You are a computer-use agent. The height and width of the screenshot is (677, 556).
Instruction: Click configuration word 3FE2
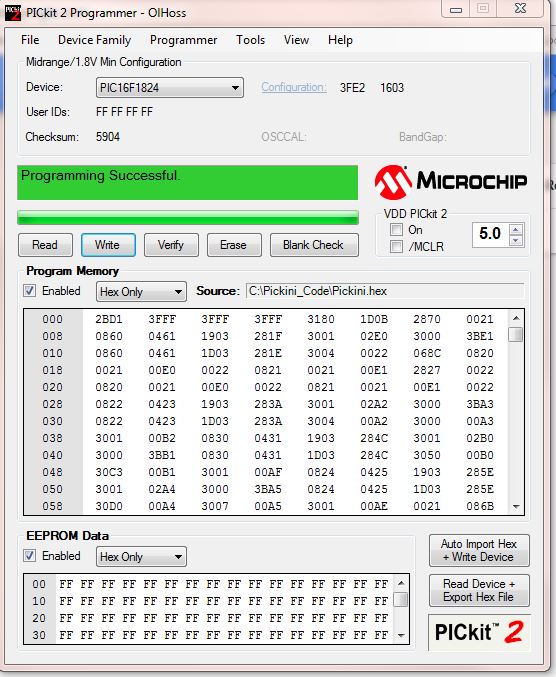pyautogui.click(x=352, y=88)
